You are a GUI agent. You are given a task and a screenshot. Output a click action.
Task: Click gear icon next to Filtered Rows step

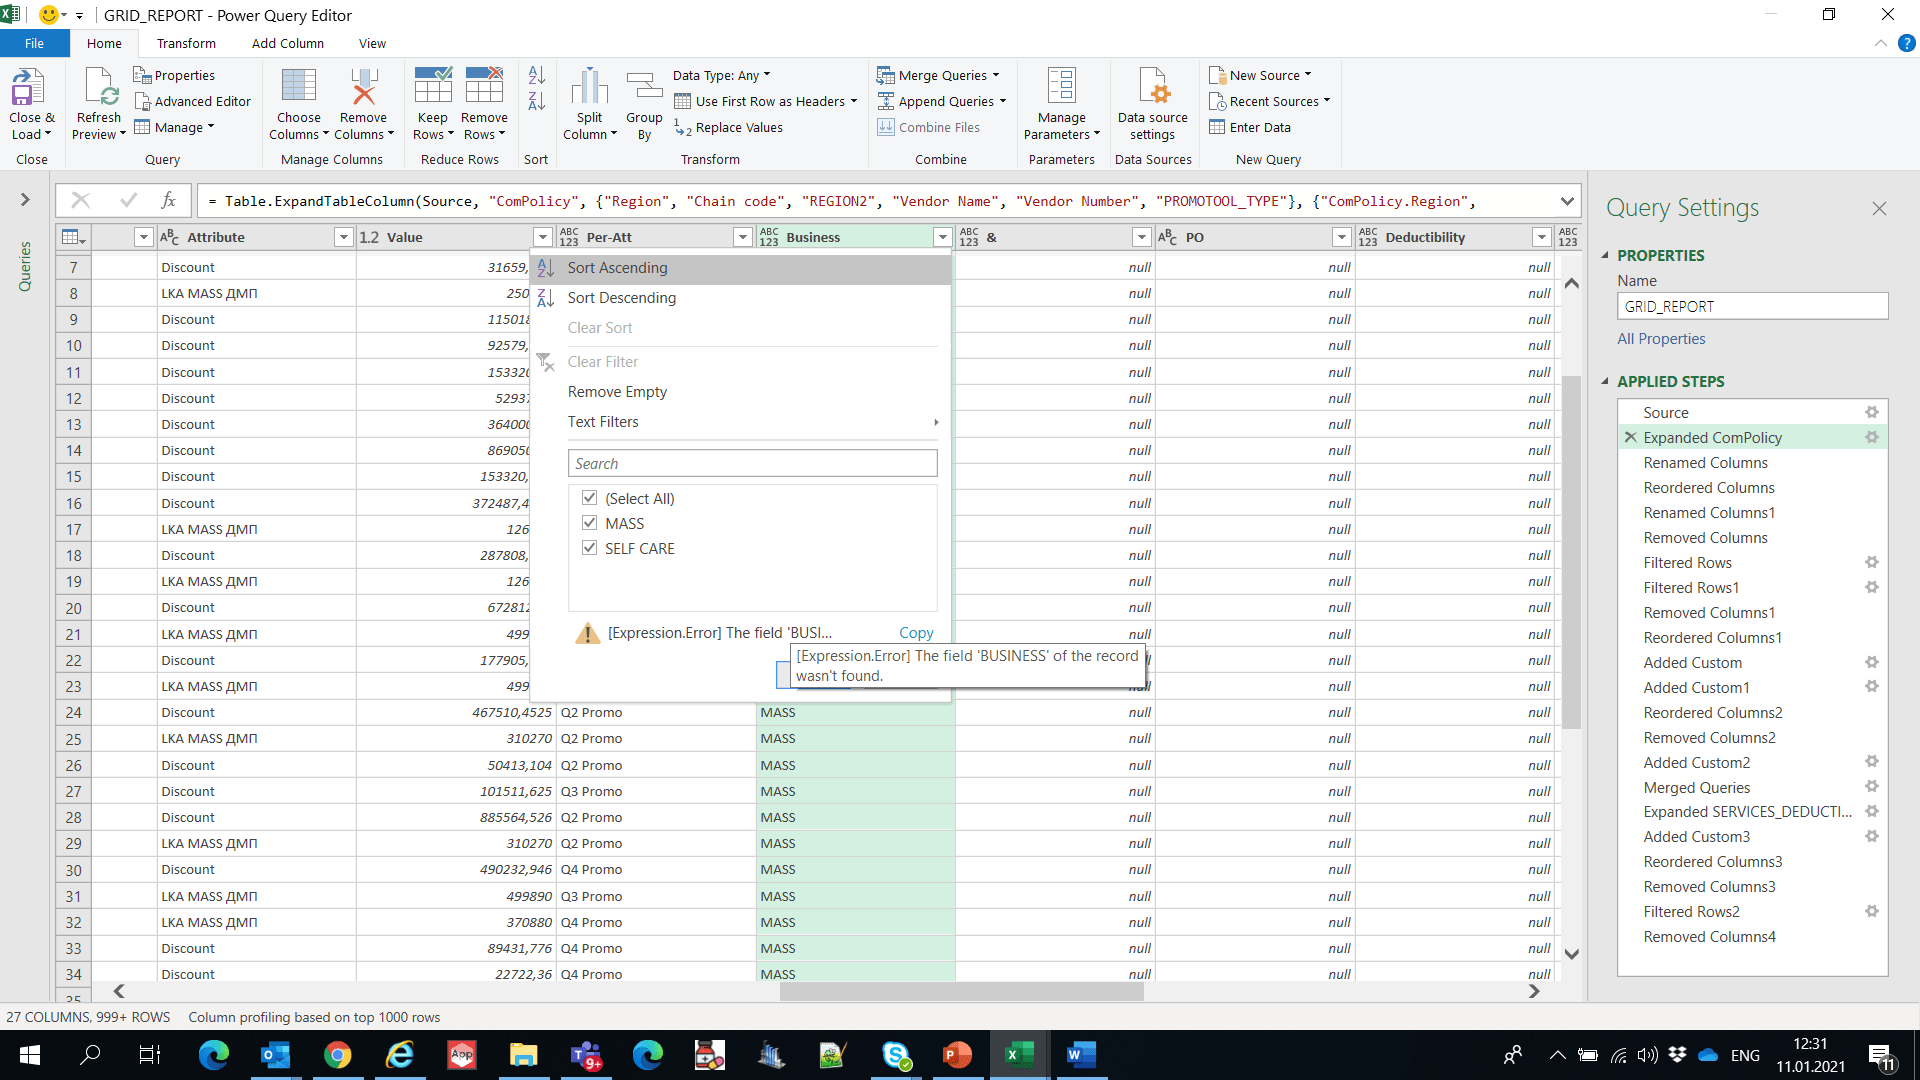coord(1871,562)
